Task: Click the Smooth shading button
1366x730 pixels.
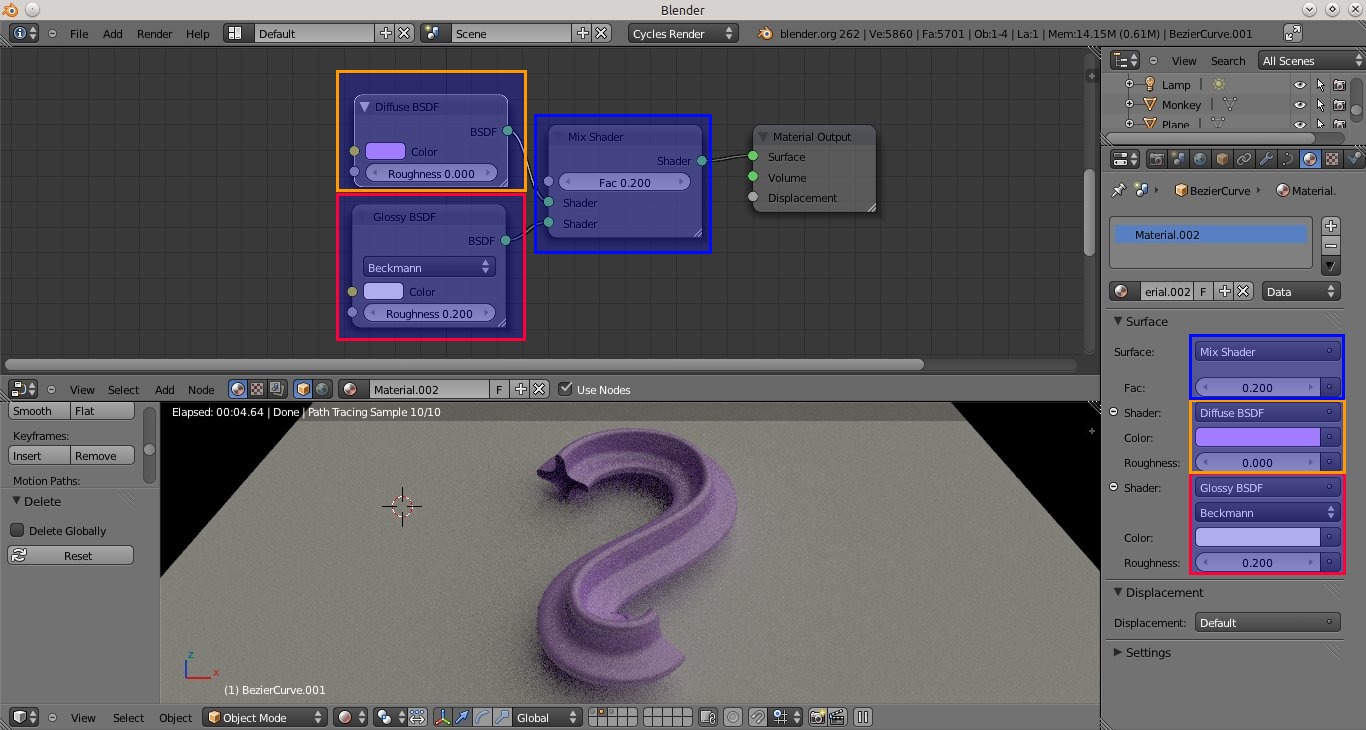Action: tap(39, 410)
